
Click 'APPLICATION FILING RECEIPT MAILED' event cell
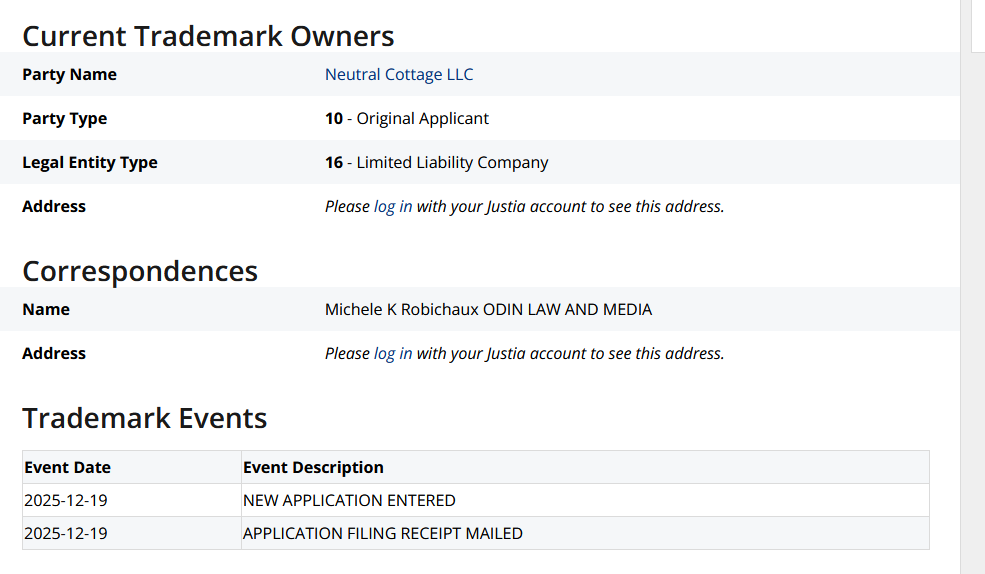585,533
